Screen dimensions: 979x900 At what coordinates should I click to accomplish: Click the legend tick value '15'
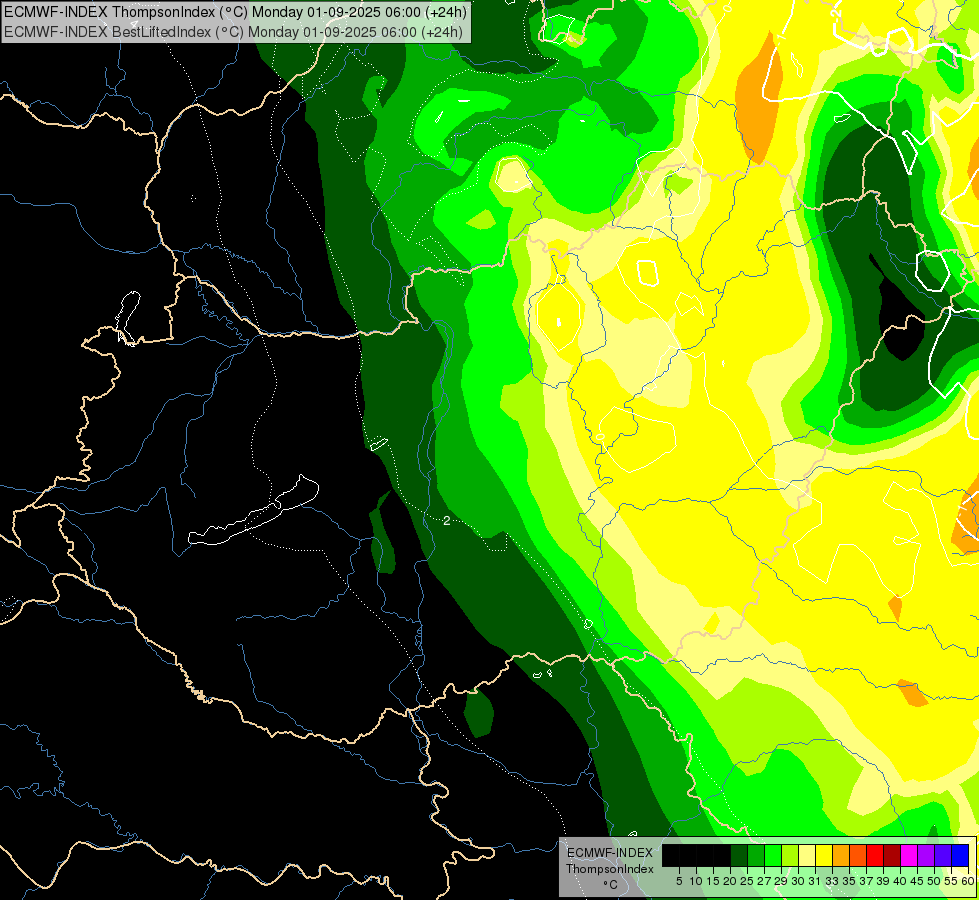[x=713, y=881]
